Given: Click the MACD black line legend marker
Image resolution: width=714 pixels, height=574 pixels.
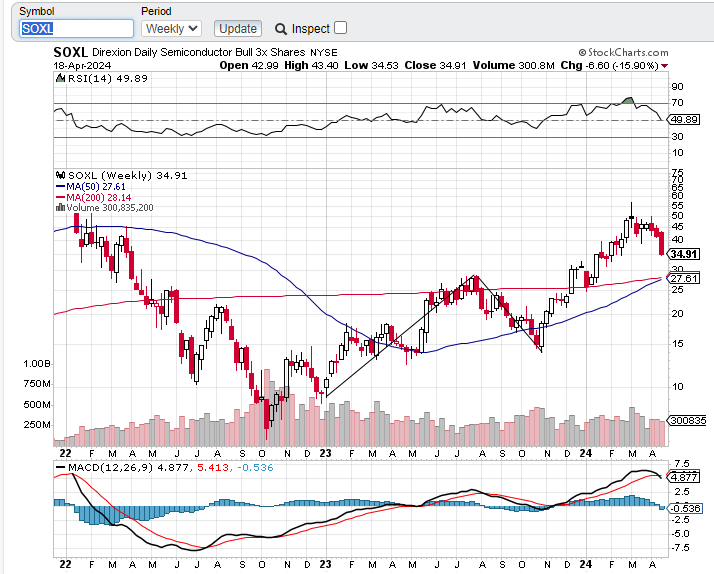Looking at the screenshot, I should 60,467.
